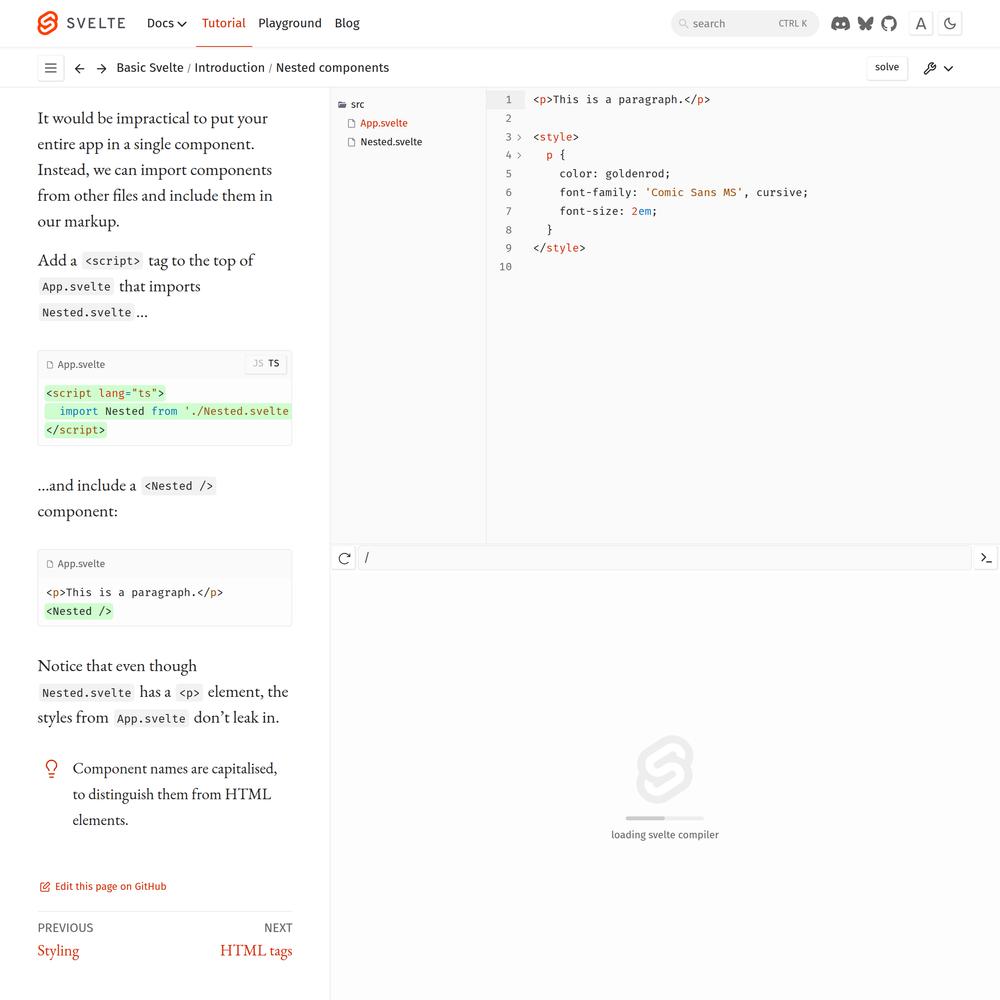Go to previous lesson Styling
The height and width of the screenshot is (1000, 1000).
[x=58, y=951]
